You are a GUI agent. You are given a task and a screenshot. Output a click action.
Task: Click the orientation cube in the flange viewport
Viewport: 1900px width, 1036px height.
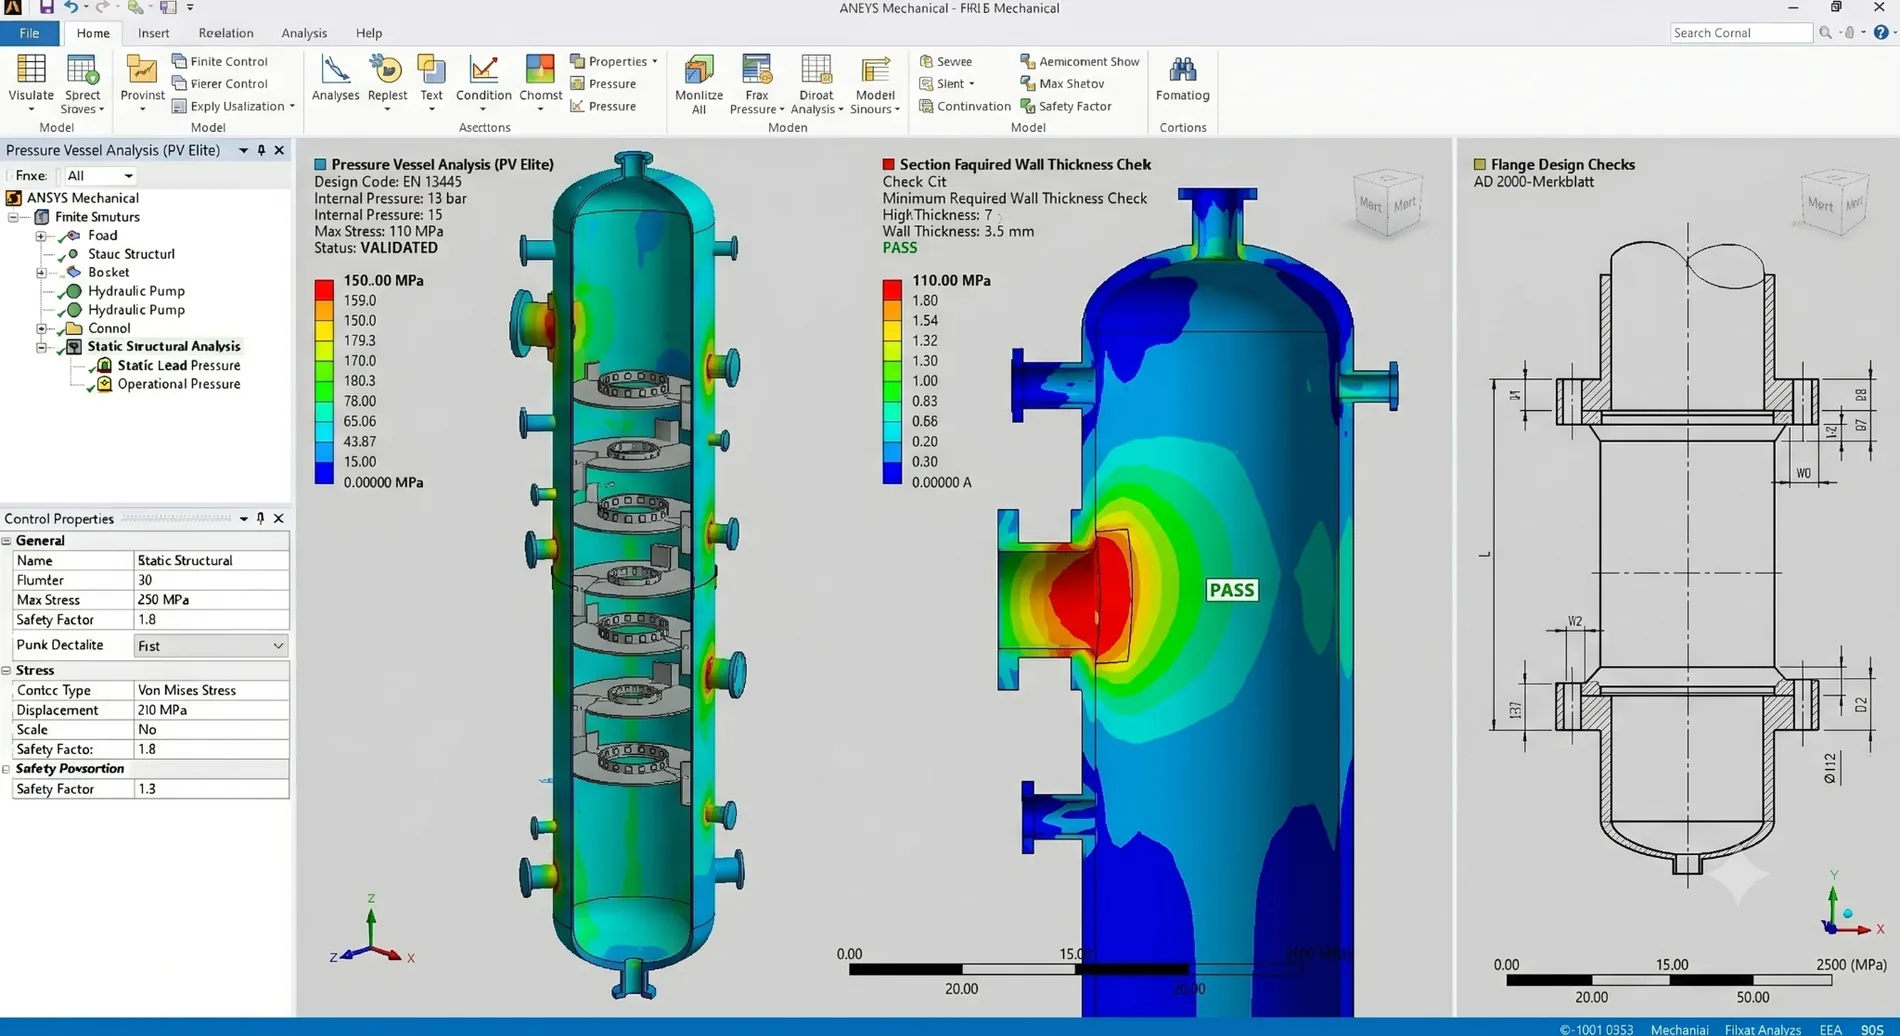(1834, 203)
